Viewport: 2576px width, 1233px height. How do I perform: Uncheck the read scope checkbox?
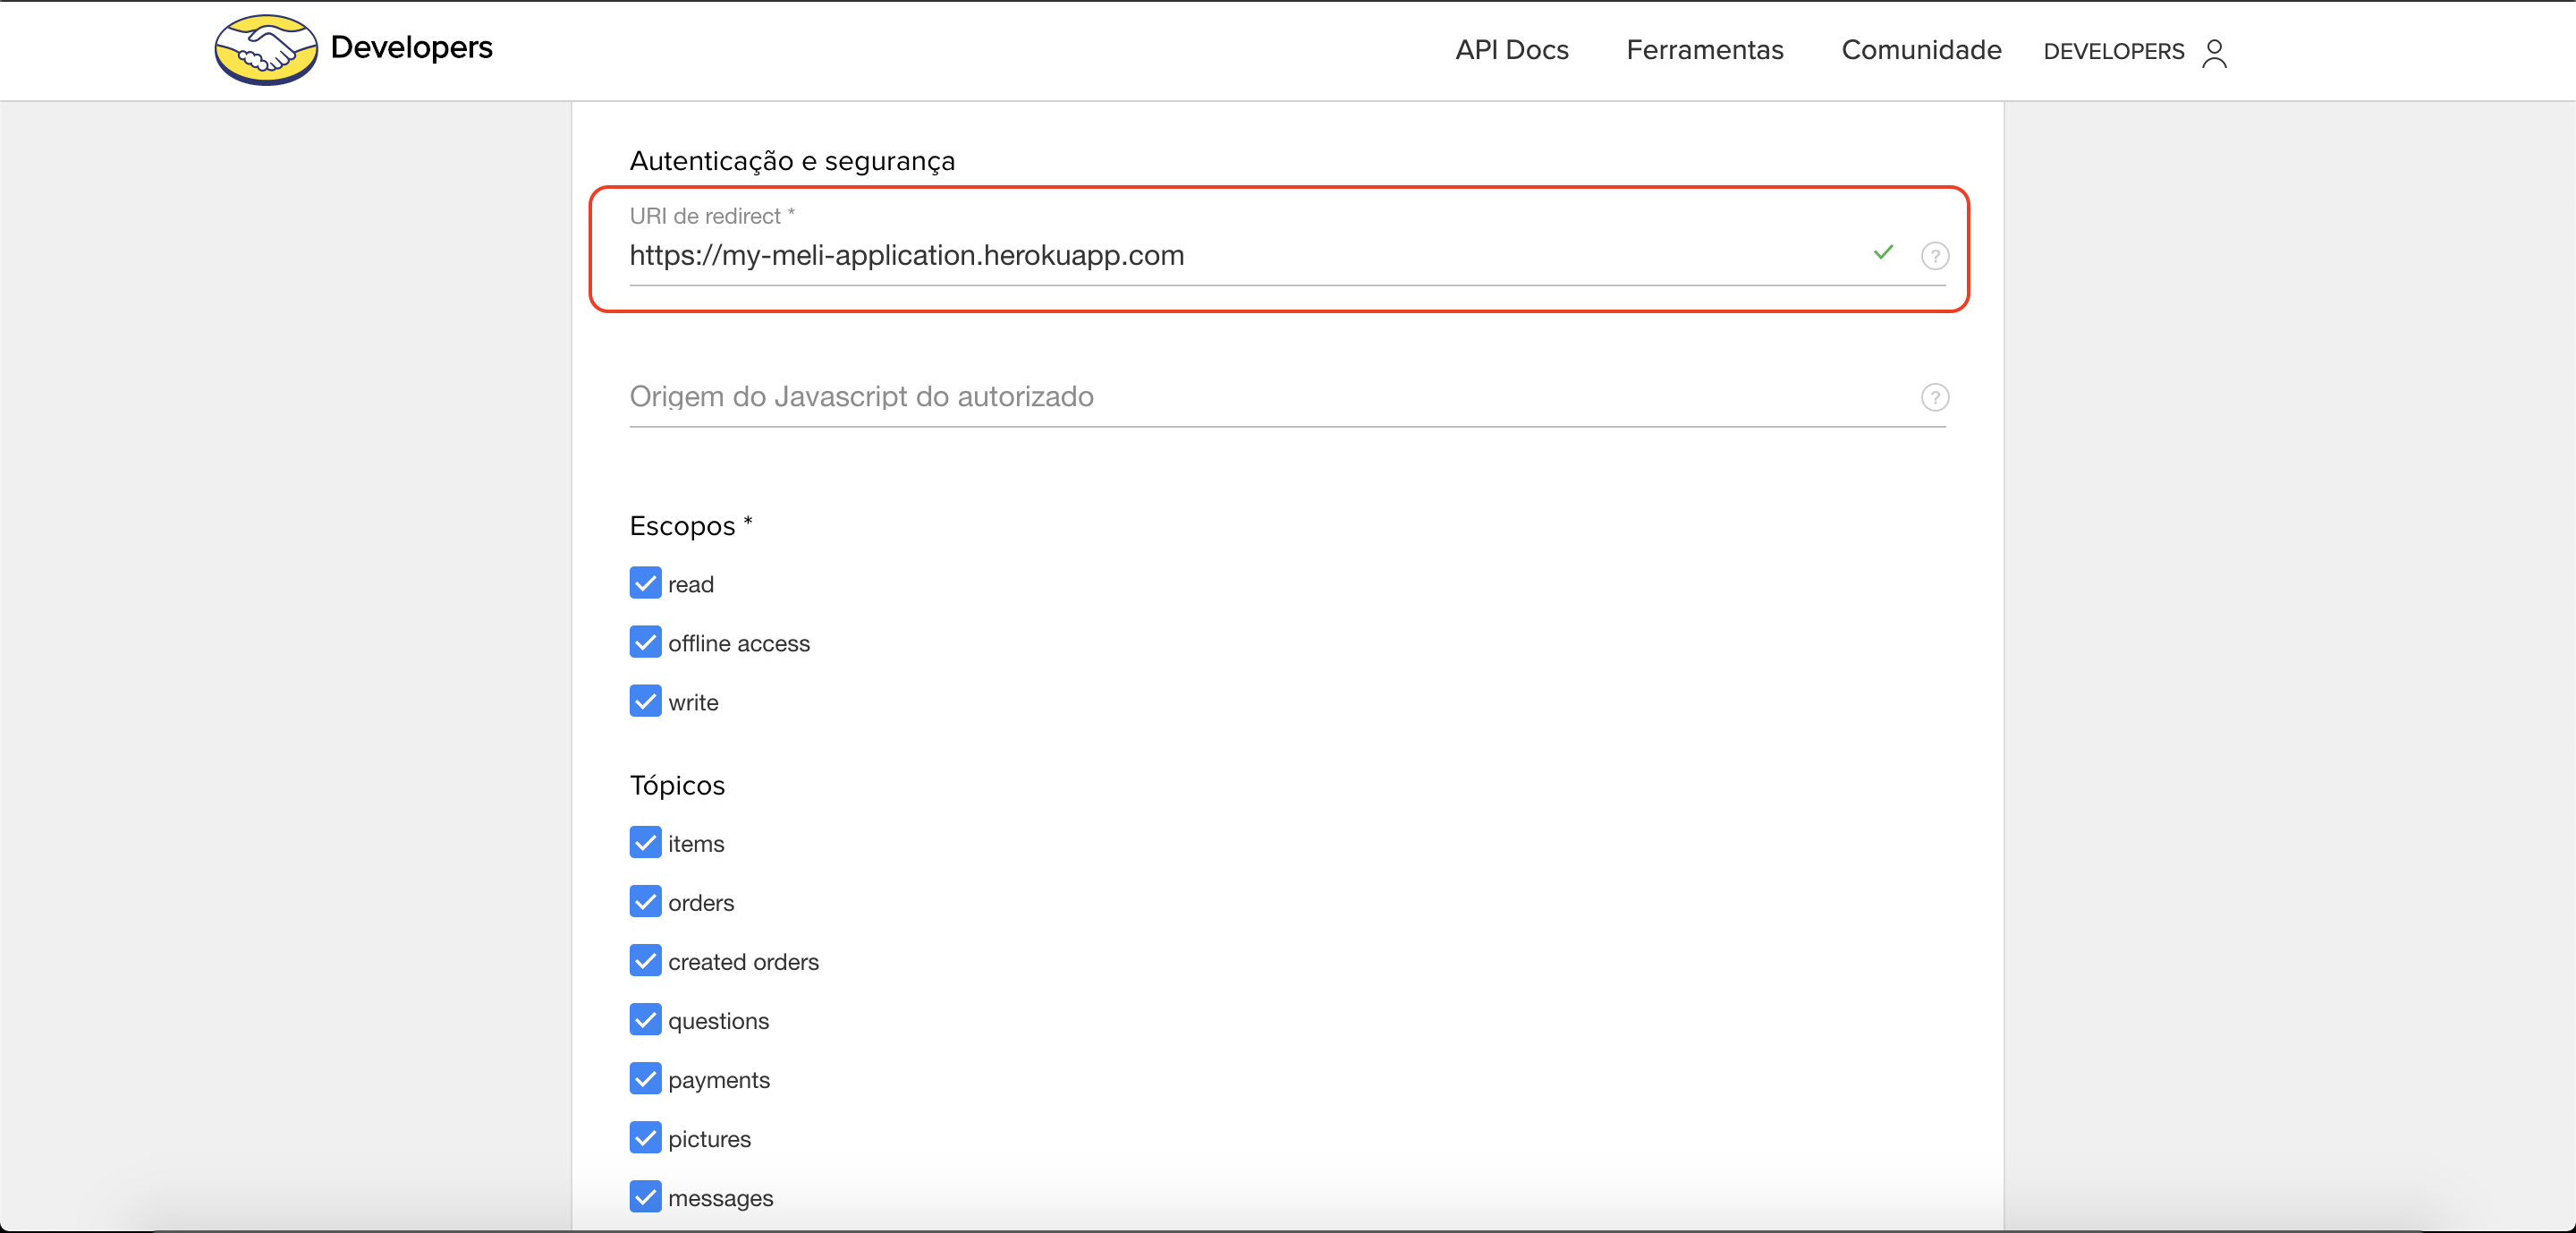pyautogui.click(x=645, y=583)
